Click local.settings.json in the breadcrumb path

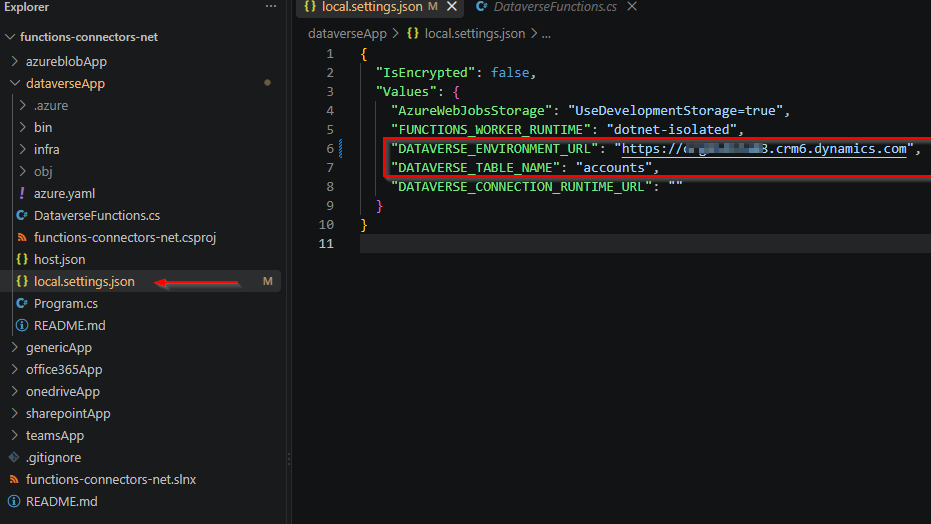(475, 34)
